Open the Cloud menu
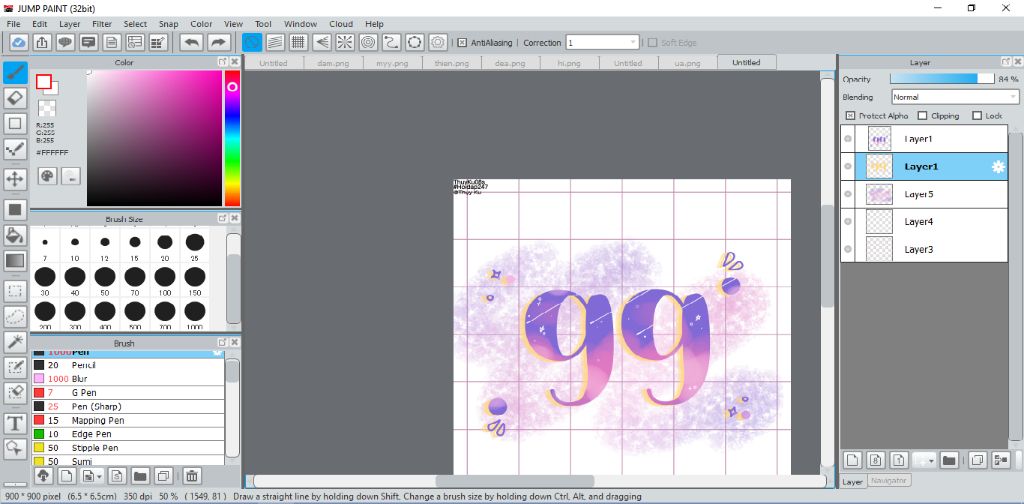The width and height of the screenshot is (1024, 504). pyautogui.click(x=341, y=24)
